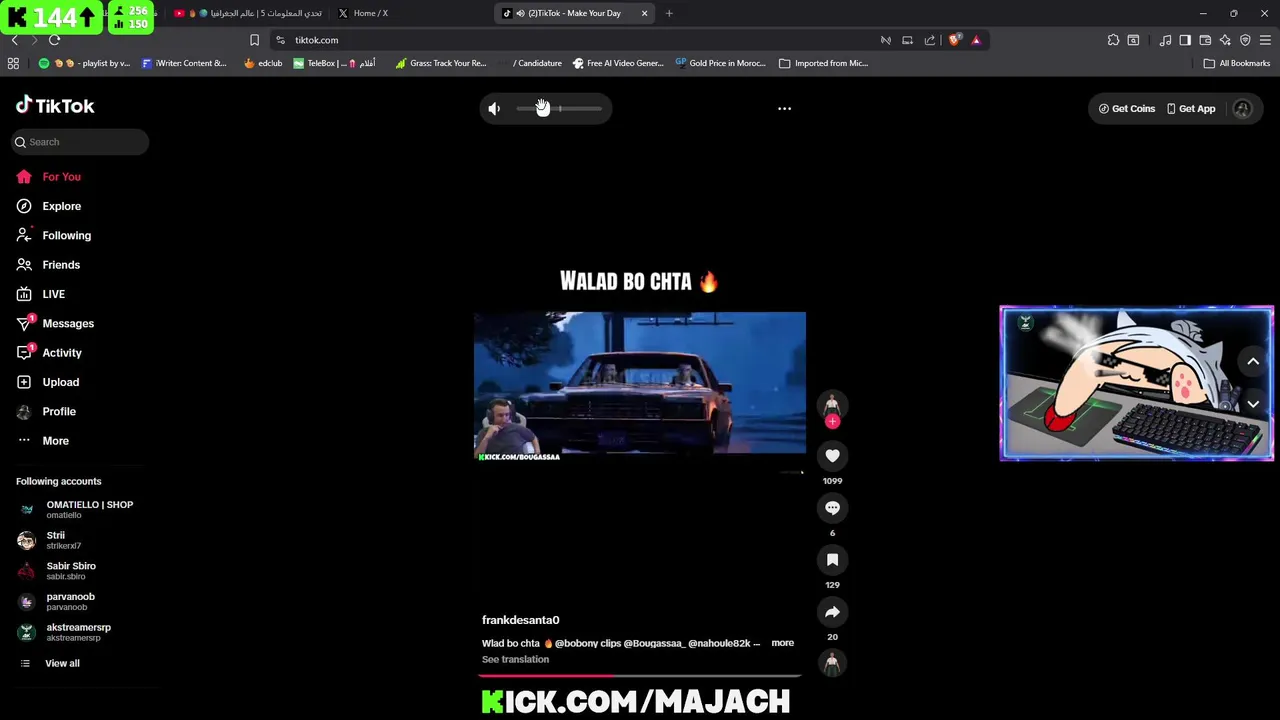Screen dimensions: 1280x720
Task: Open Brave Wallet icon
Action: (1205, 40)
